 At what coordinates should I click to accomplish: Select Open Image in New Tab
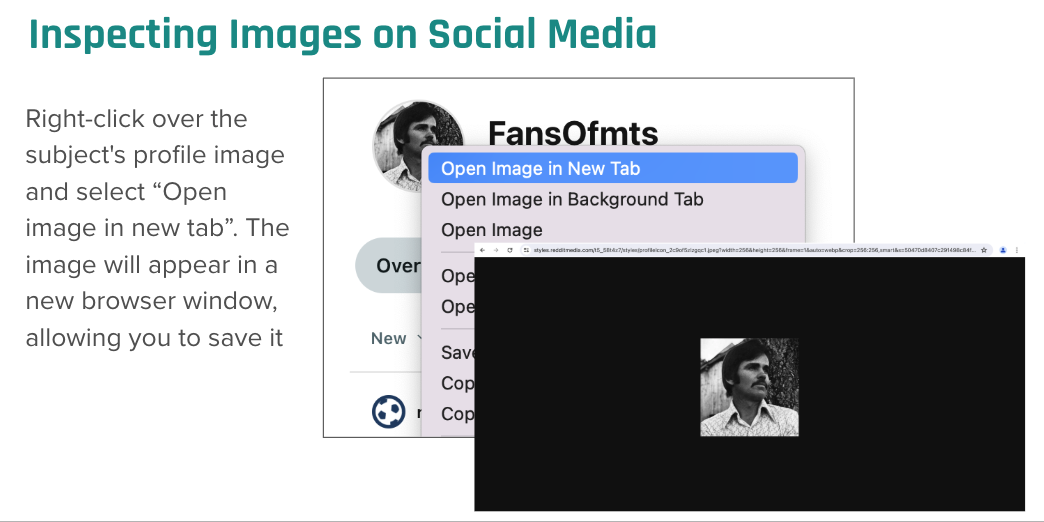[x=540, y=168]
